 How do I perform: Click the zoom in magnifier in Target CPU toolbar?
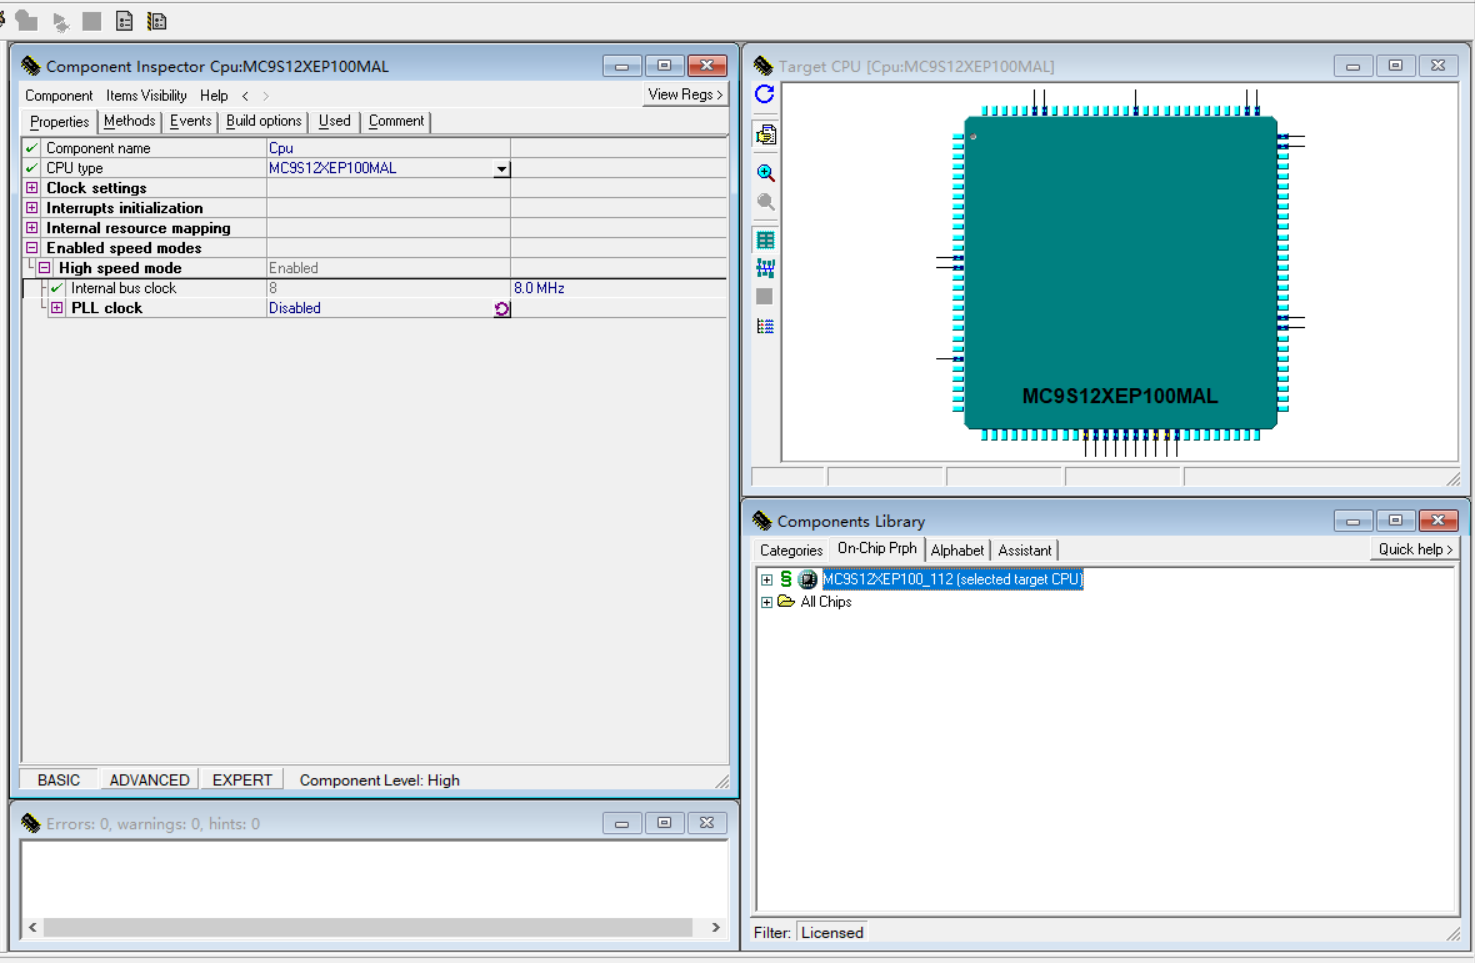(x=766, y=173)
